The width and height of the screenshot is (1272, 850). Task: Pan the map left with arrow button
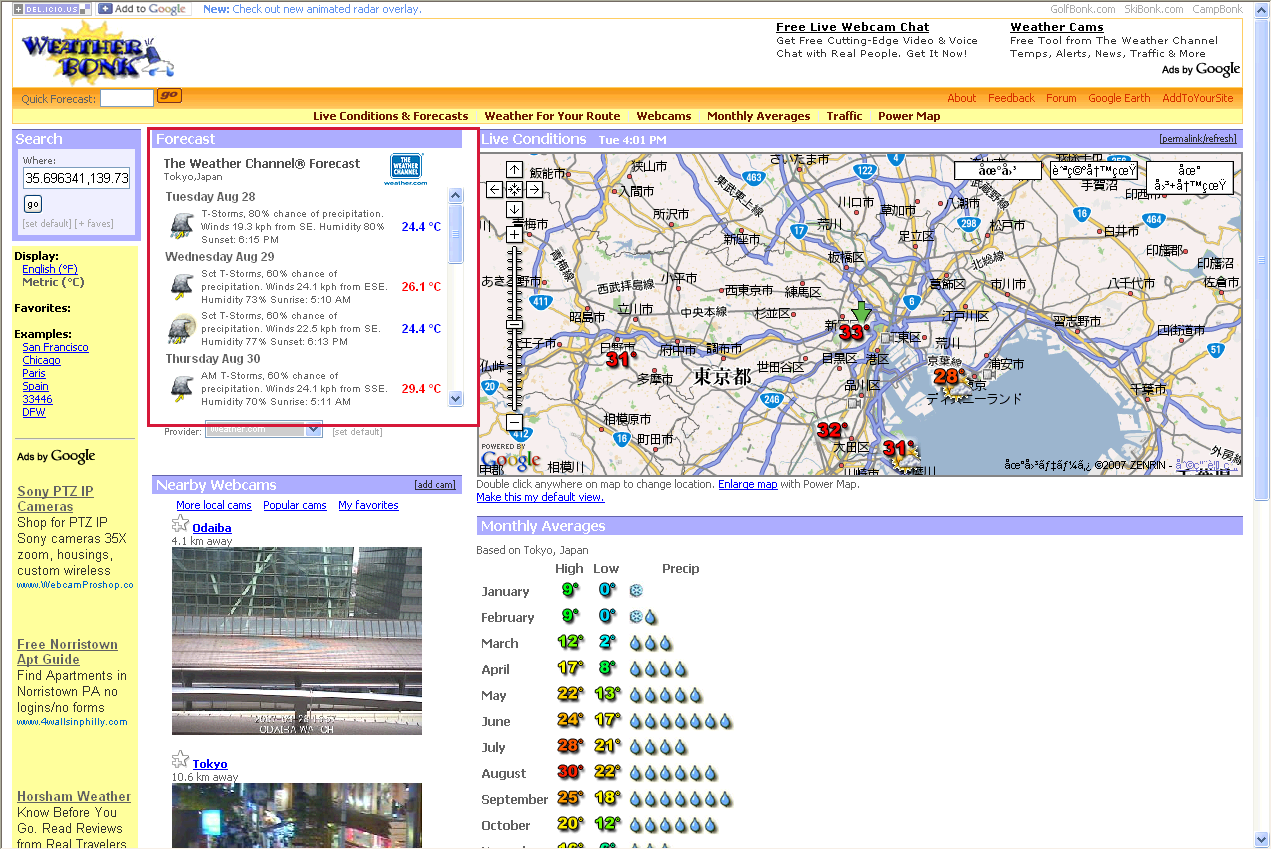click(494, 189)
